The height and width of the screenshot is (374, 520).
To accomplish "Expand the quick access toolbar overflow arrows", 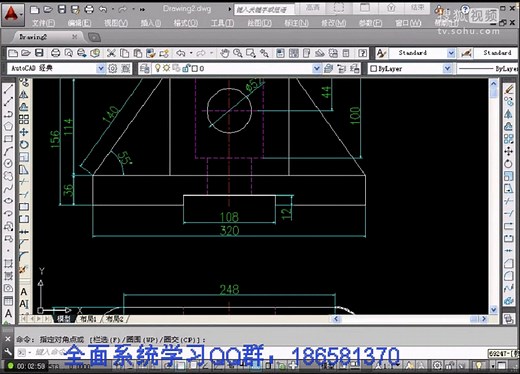I will 143,10.
